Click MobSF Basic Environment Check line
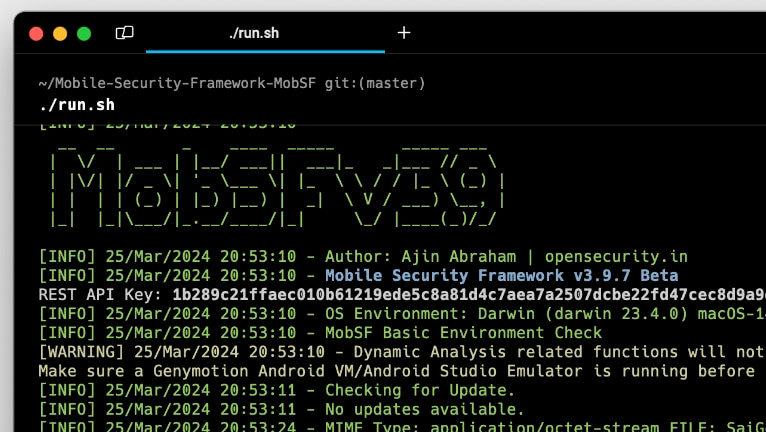This screenshot has height=432, width=766. (x=320, y=333)
